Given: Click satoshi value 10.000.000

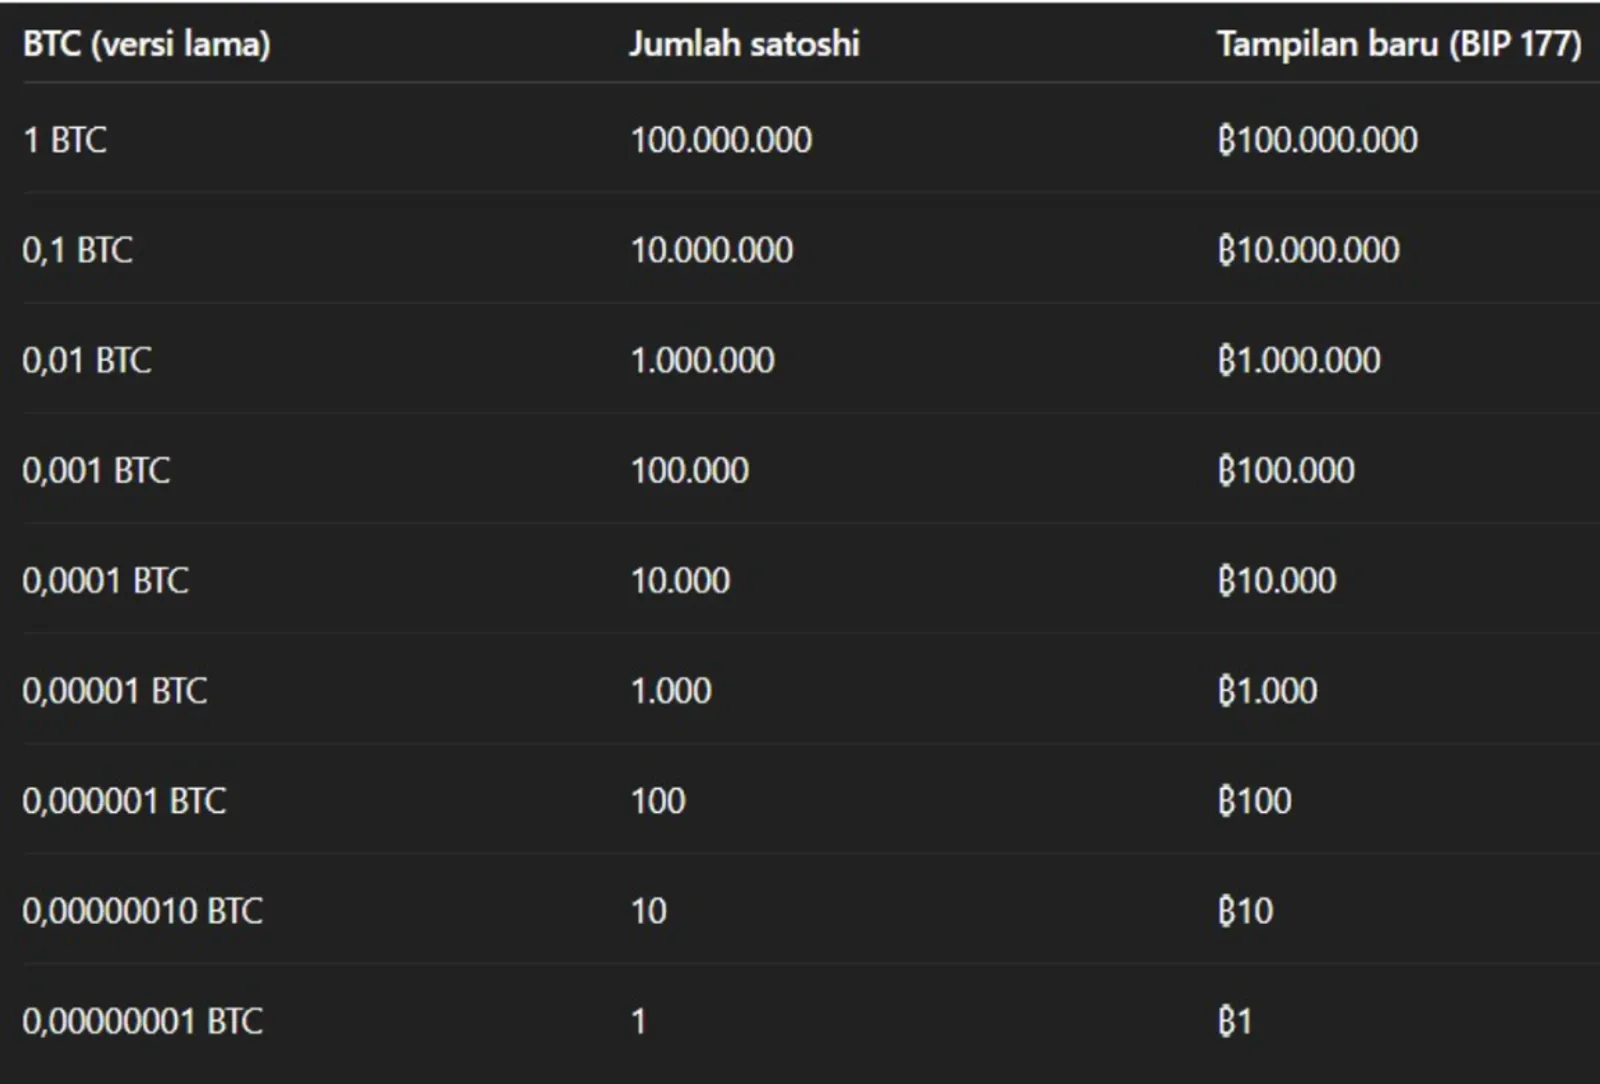Looking at the screenshot, I should (x=712, y=250).
